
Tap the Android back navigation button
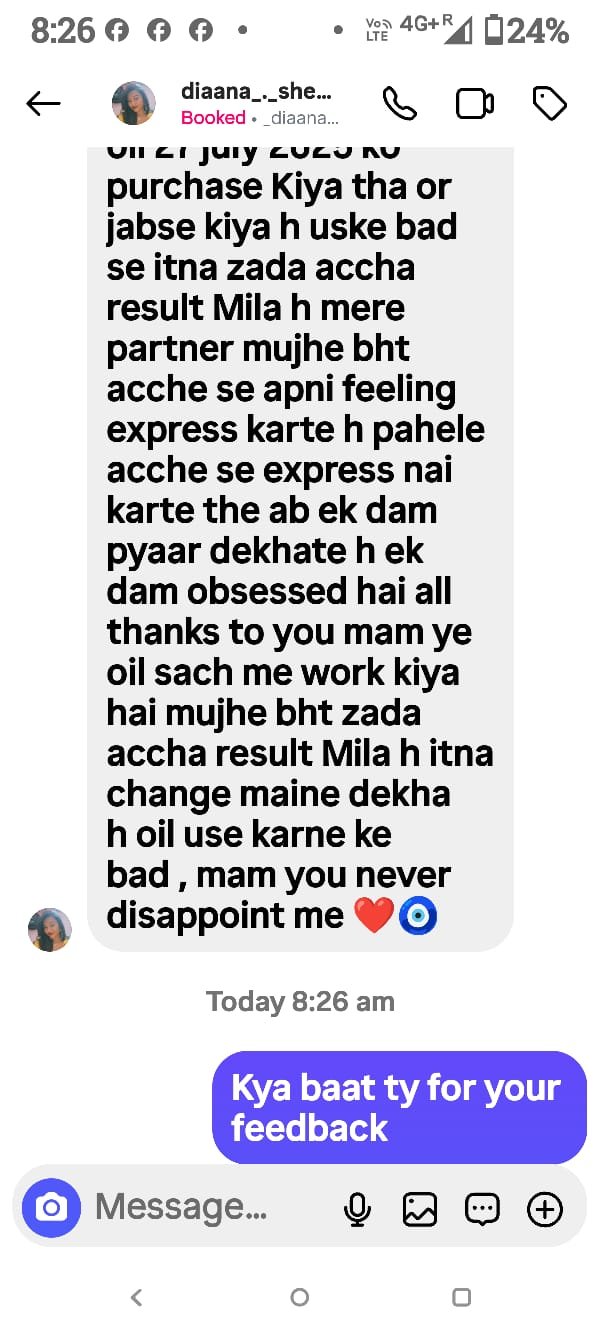pos(137,1297)
